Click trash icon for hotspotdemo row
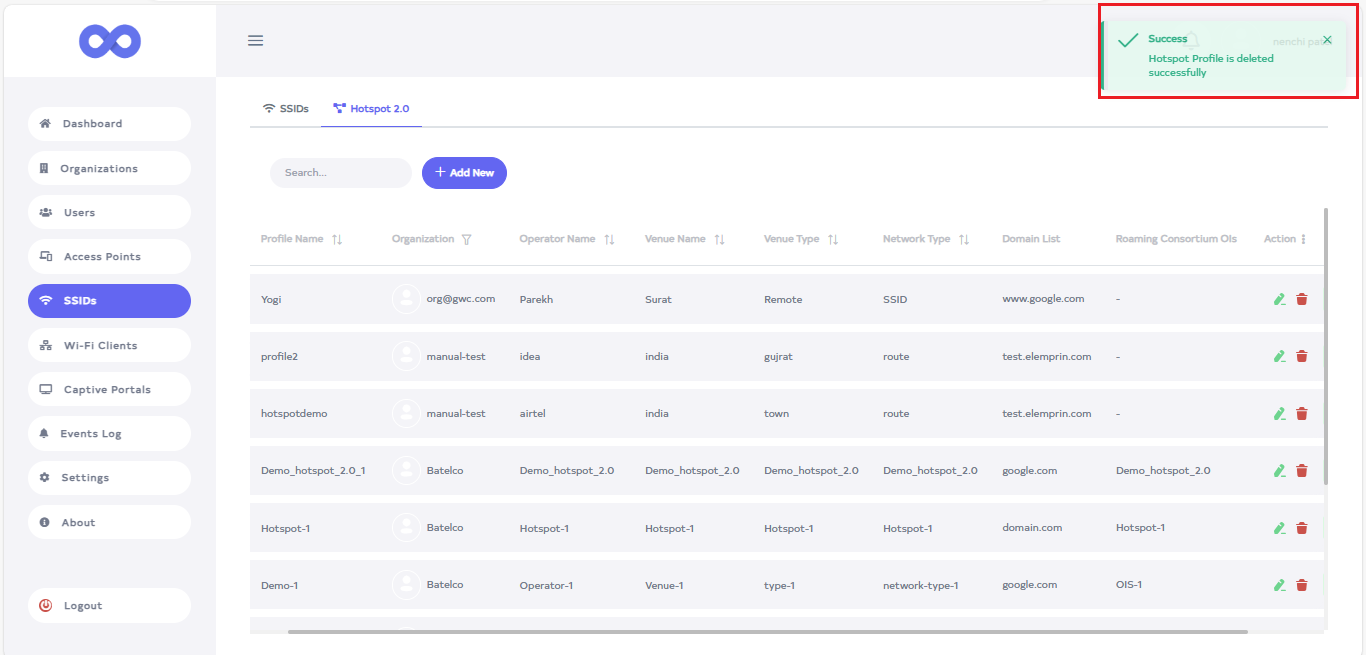The width and height of the screenshot is (1366, 655). [x=1301, y=413]
